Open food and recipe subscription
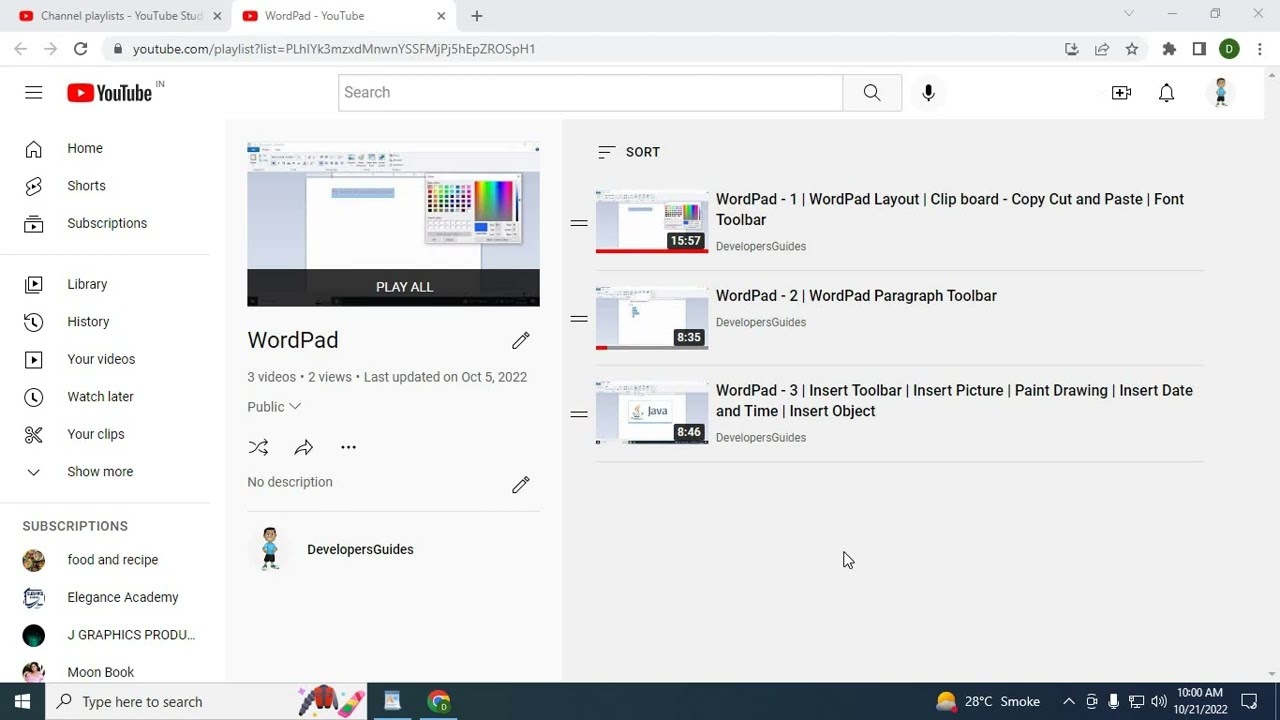This screenshot has width=1280, height=720. [x=112, y=560]
